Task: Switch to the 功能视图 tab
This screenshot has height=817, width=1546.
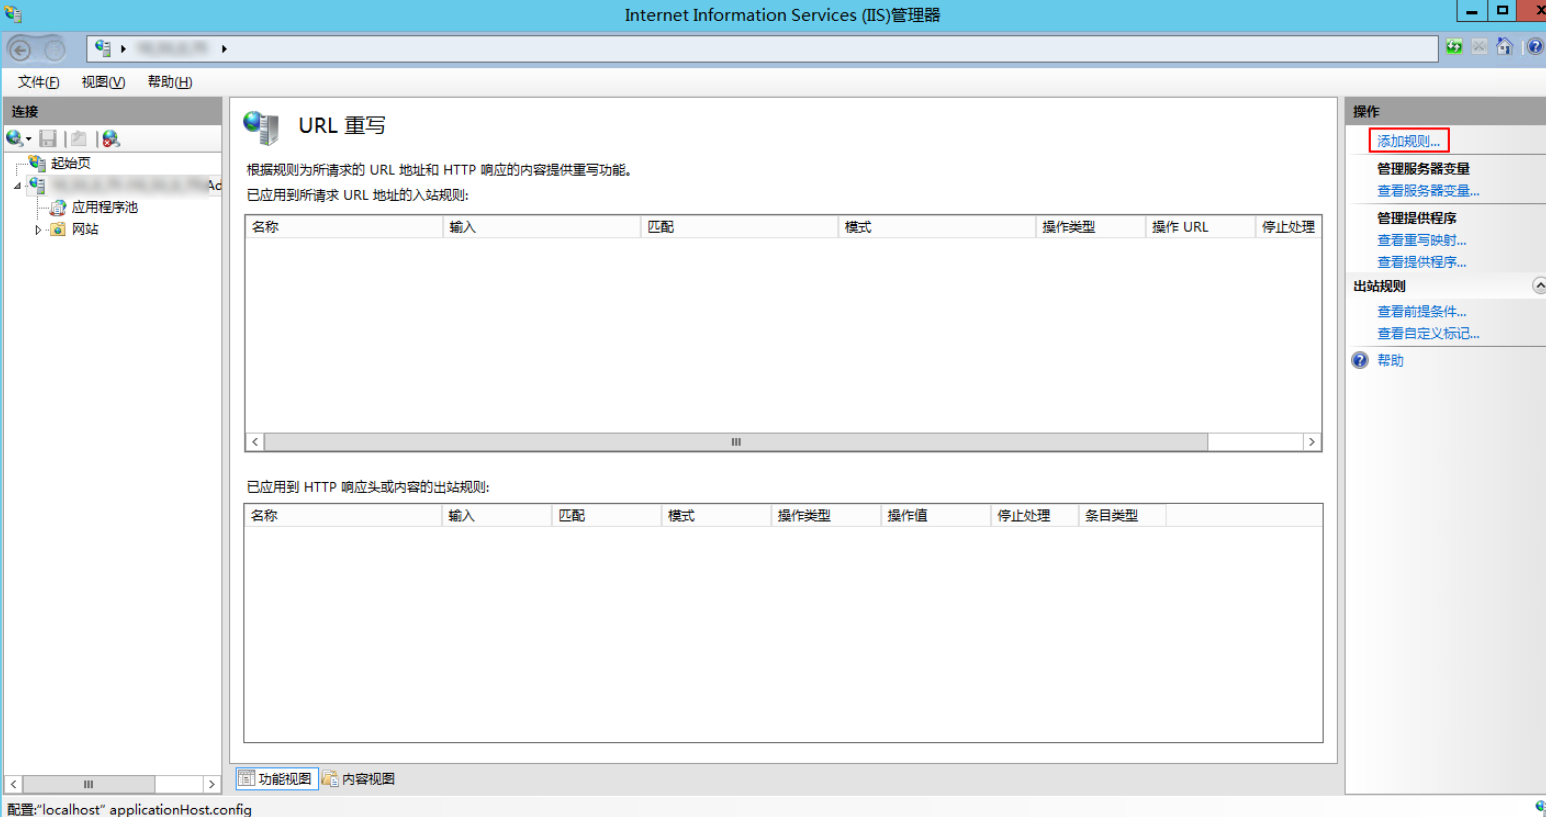Action: (277, 778)
